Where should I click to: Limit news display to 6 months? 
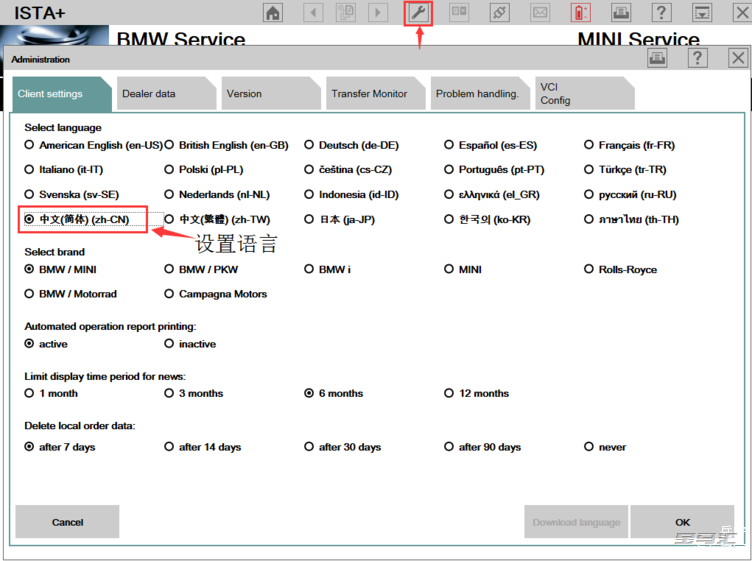[334, 393]
